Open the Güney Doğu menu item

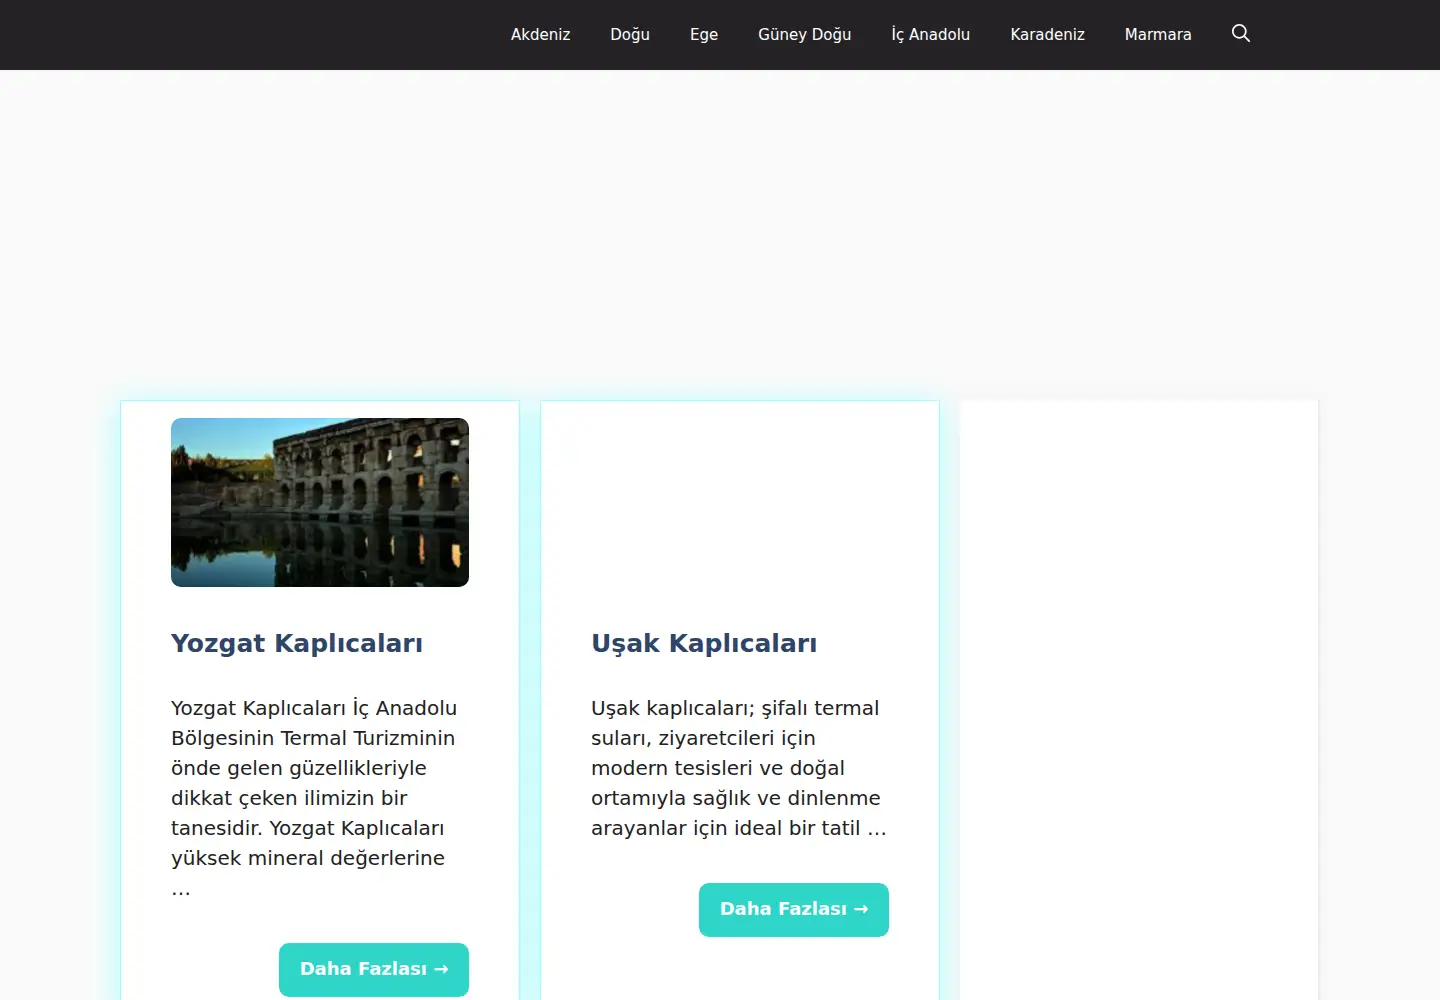point(805,34)
